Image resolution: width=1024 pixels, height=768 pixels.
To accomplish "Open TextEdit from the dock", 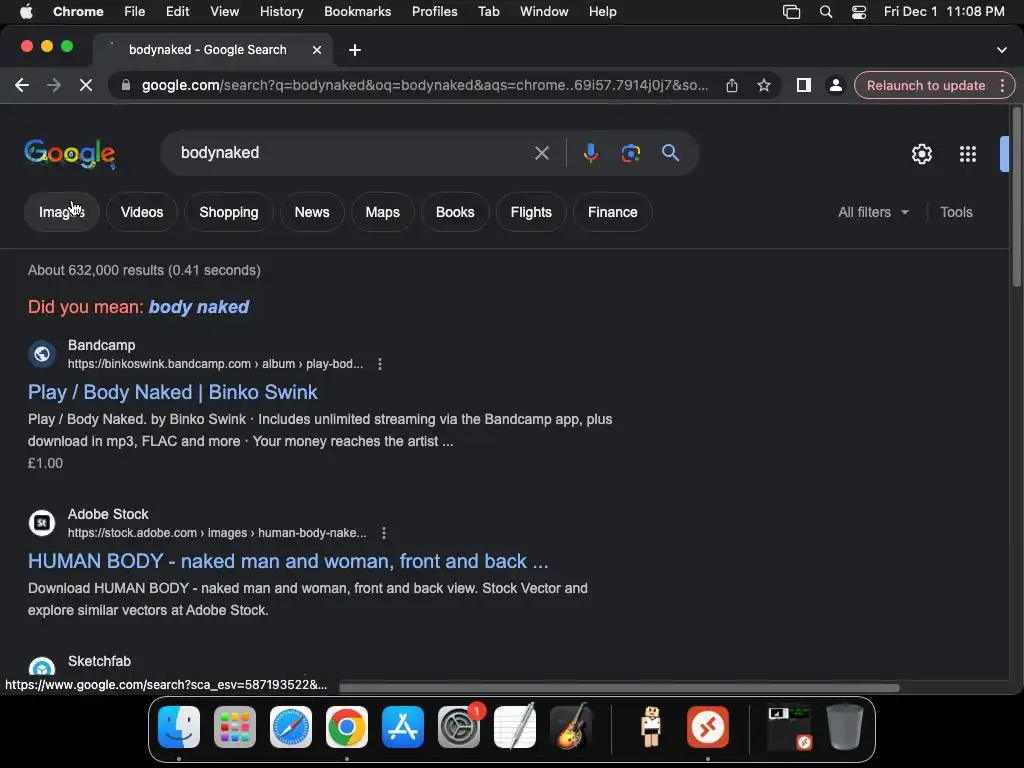I will point(515,727).
